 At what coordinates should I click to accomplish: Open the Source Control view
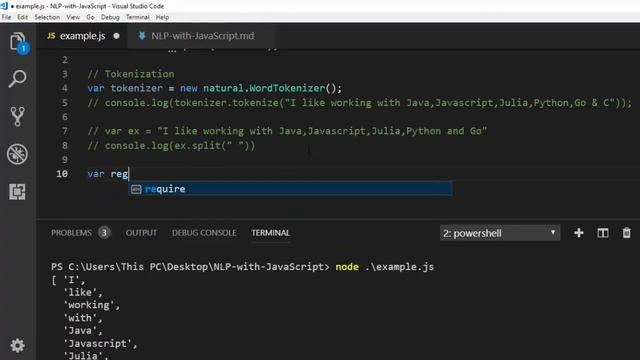click(18, 117)
